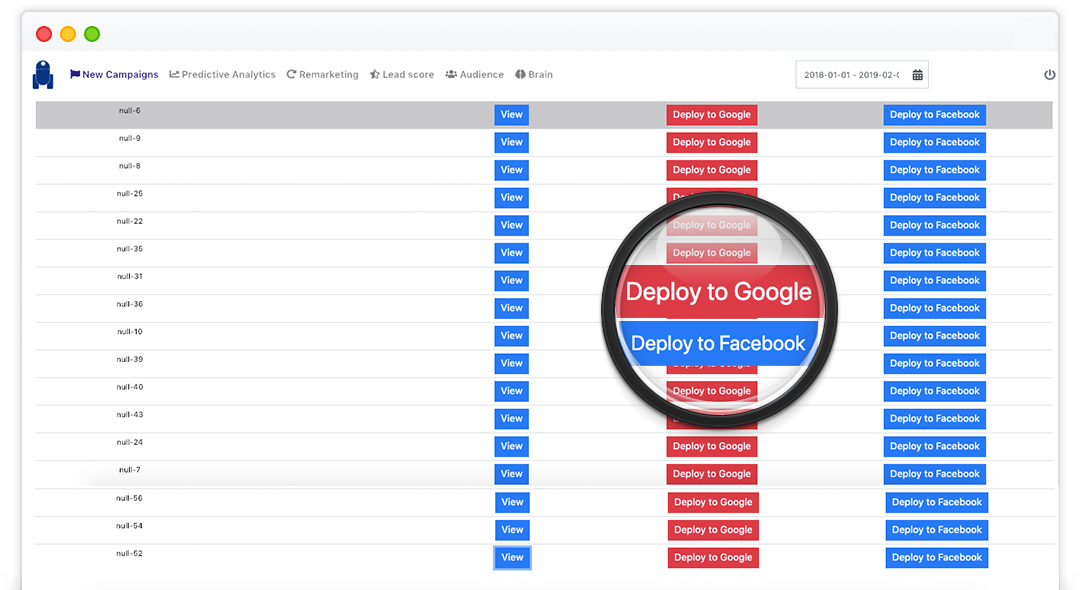1080x590 pixels.
Task: Select the null-52 campaign name
Action: point(129,554)
